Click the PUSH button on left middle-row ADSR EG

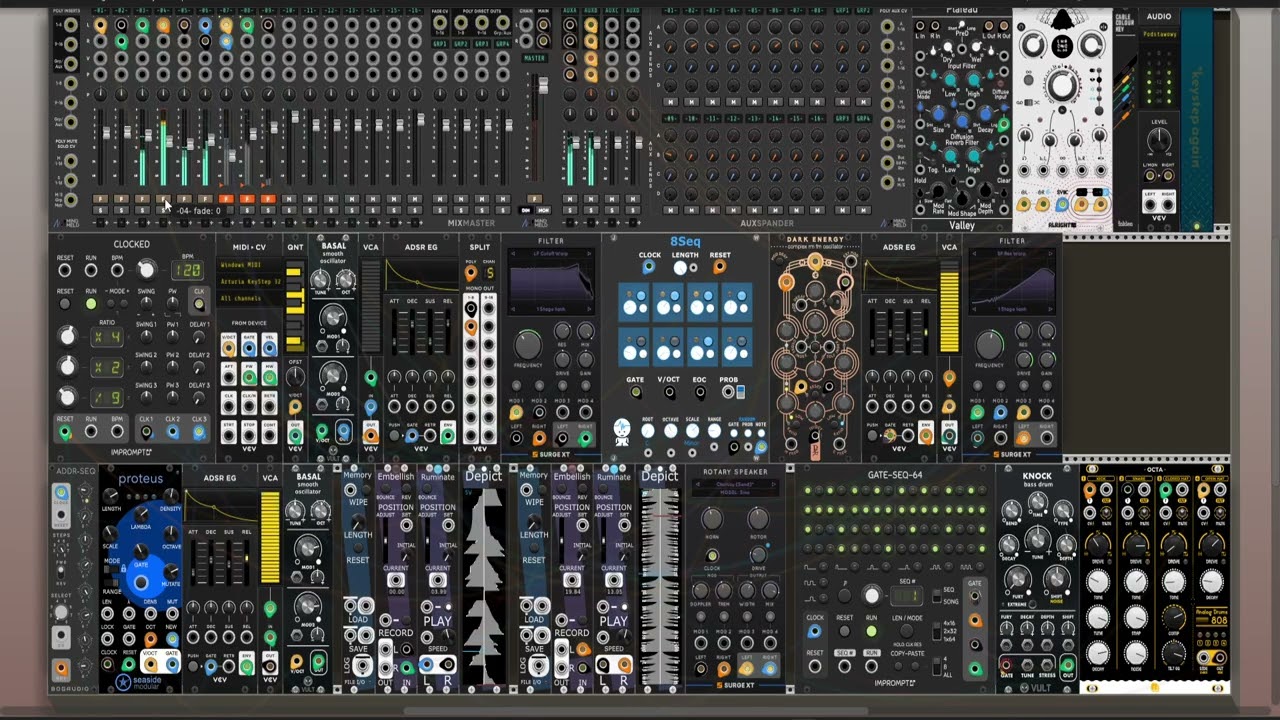pyautogui.click(x=394, y=436)
